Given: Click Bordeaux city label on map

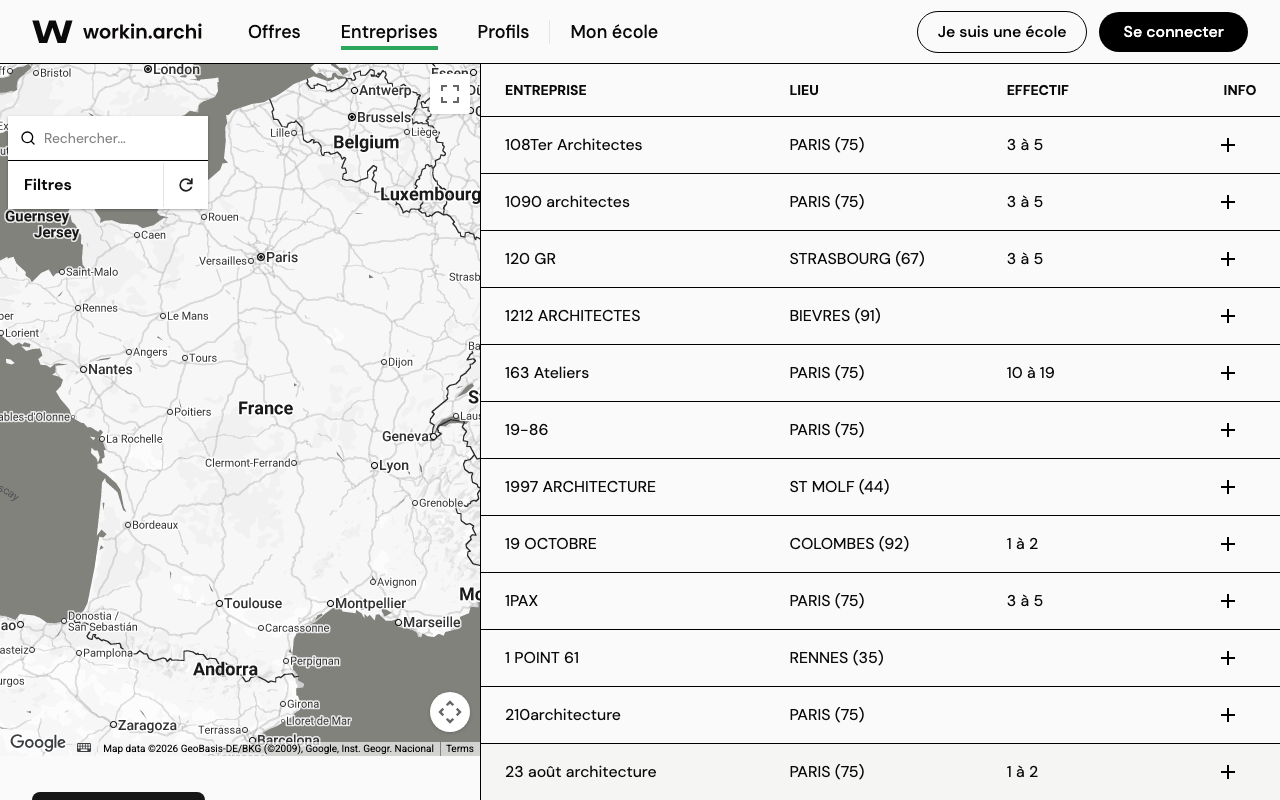Looking at the screenshot, I should (155, 525).
